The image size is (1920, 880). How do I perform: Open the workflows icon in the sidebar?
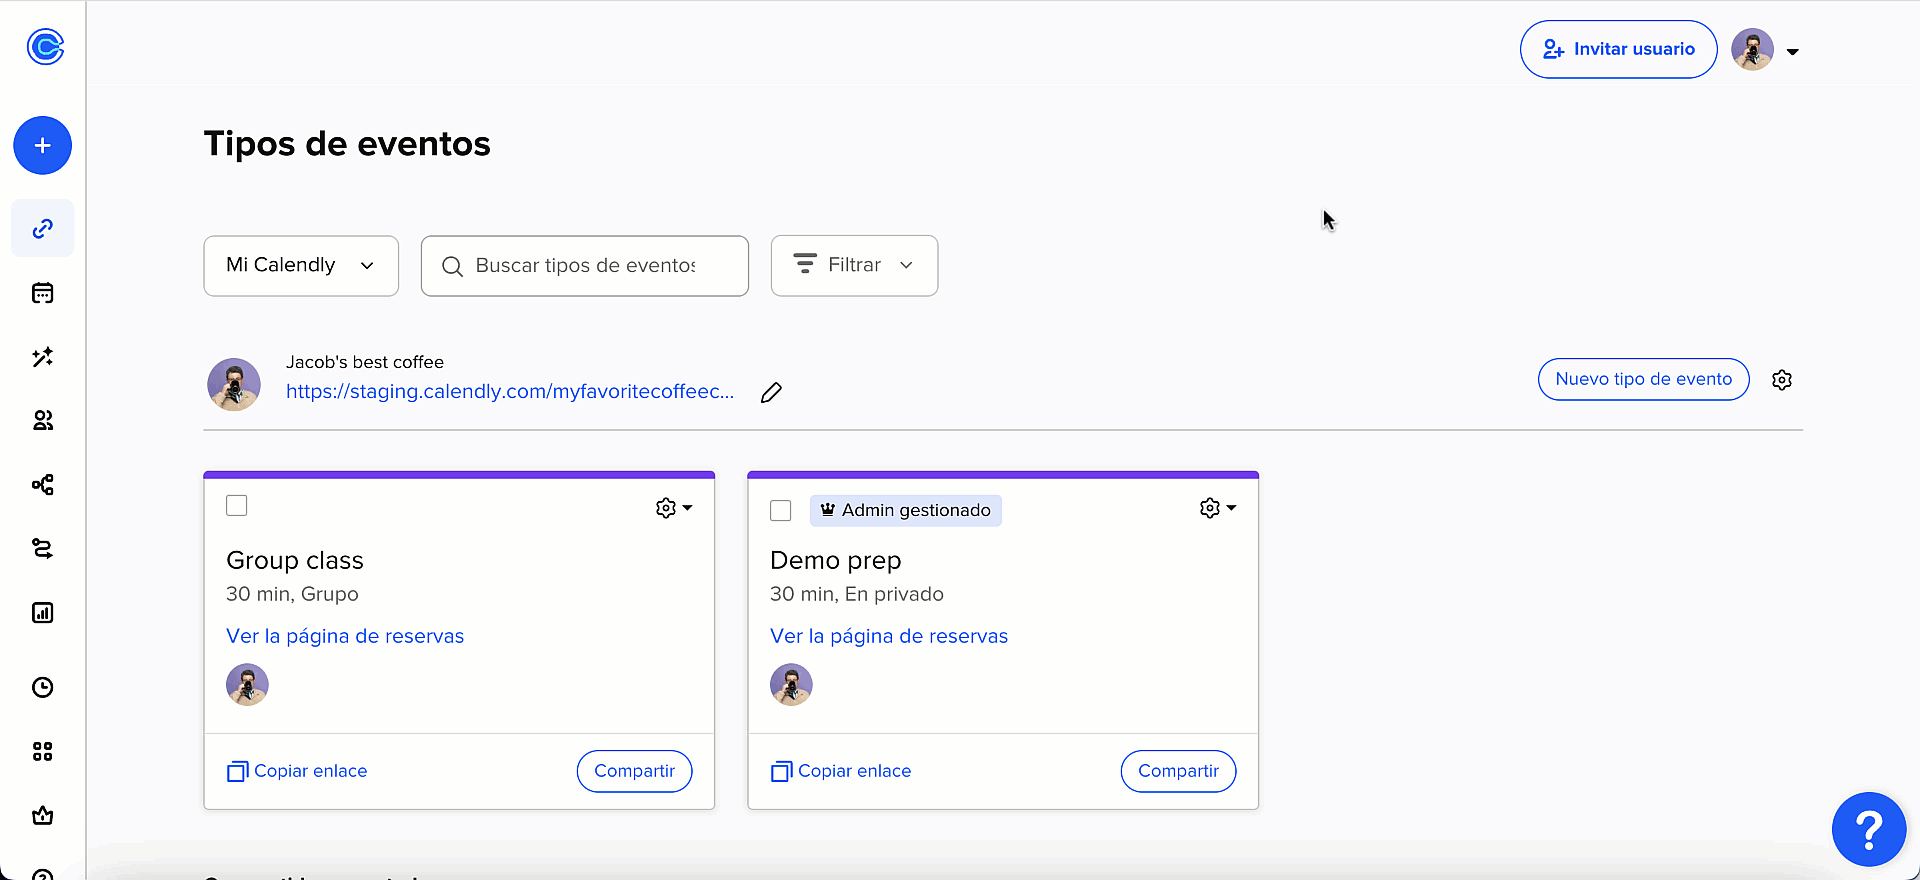point(42,485)
